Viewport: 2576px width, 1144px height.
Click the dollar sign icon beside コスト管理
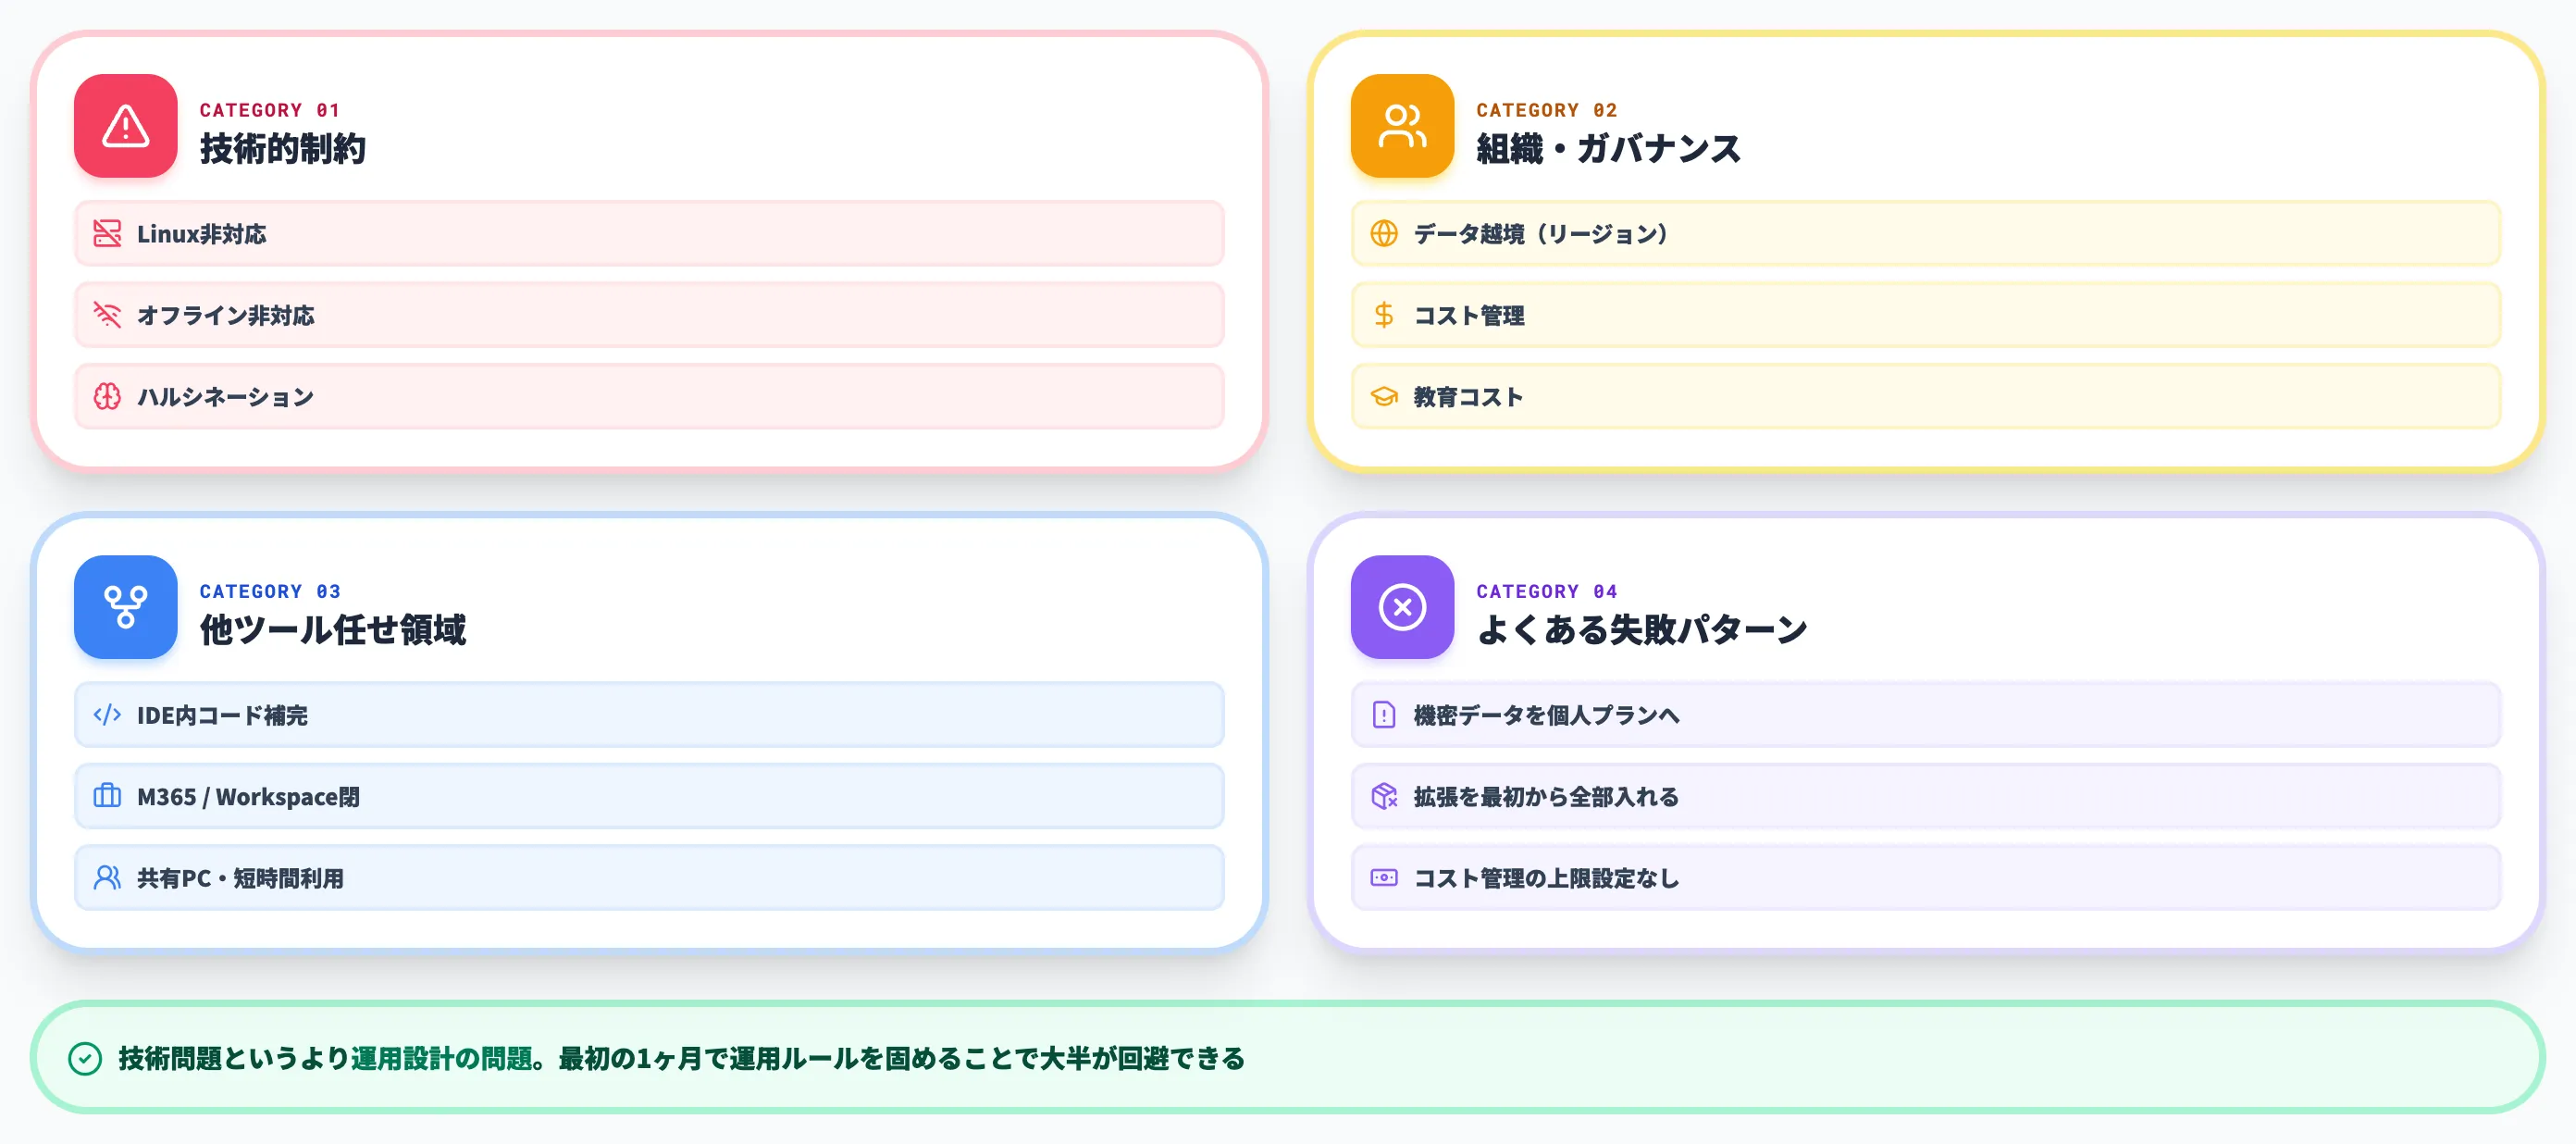(x=1384, y=315)
